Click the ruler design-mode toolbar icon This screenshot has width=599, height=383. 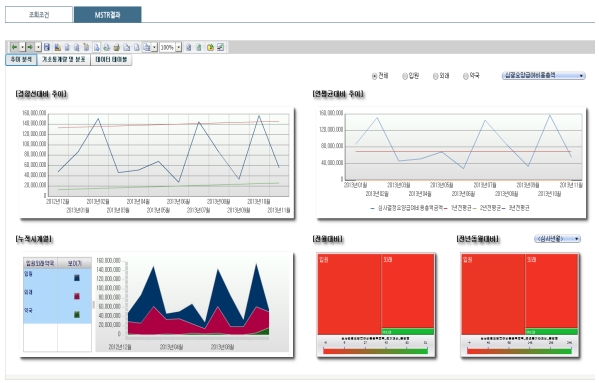tap(58, 47)
